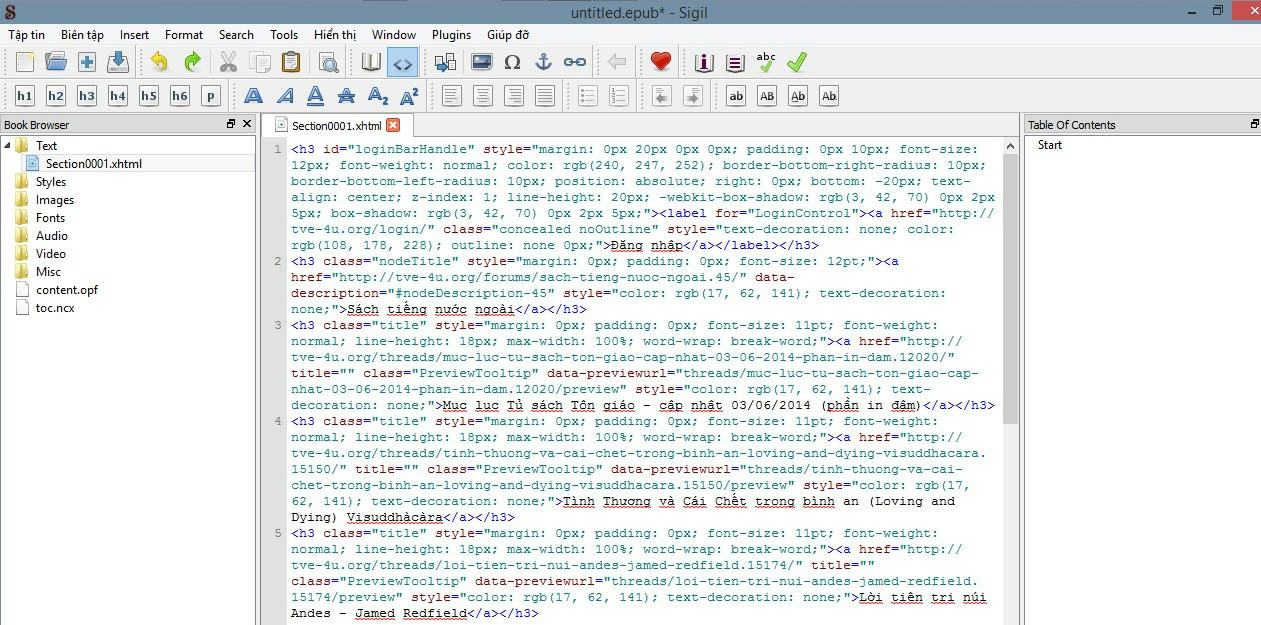This screenshot has width=1261, height=625.
Task: Toggle underline formatting
Action: click(316, 96)
